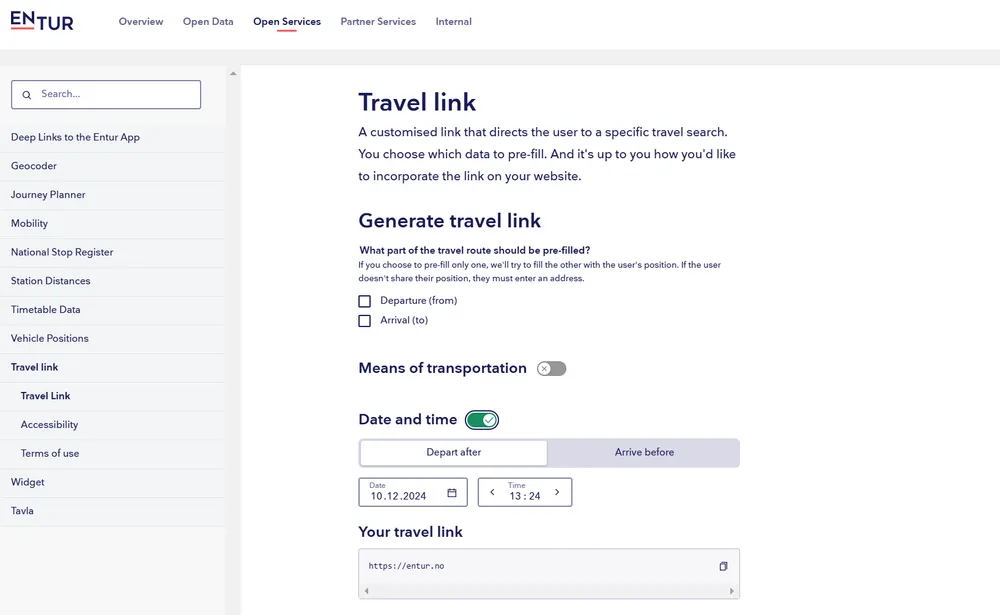Go to the Partner Services tab
The height and width of the screenshot is (615, 1000).
click(378, 22)
